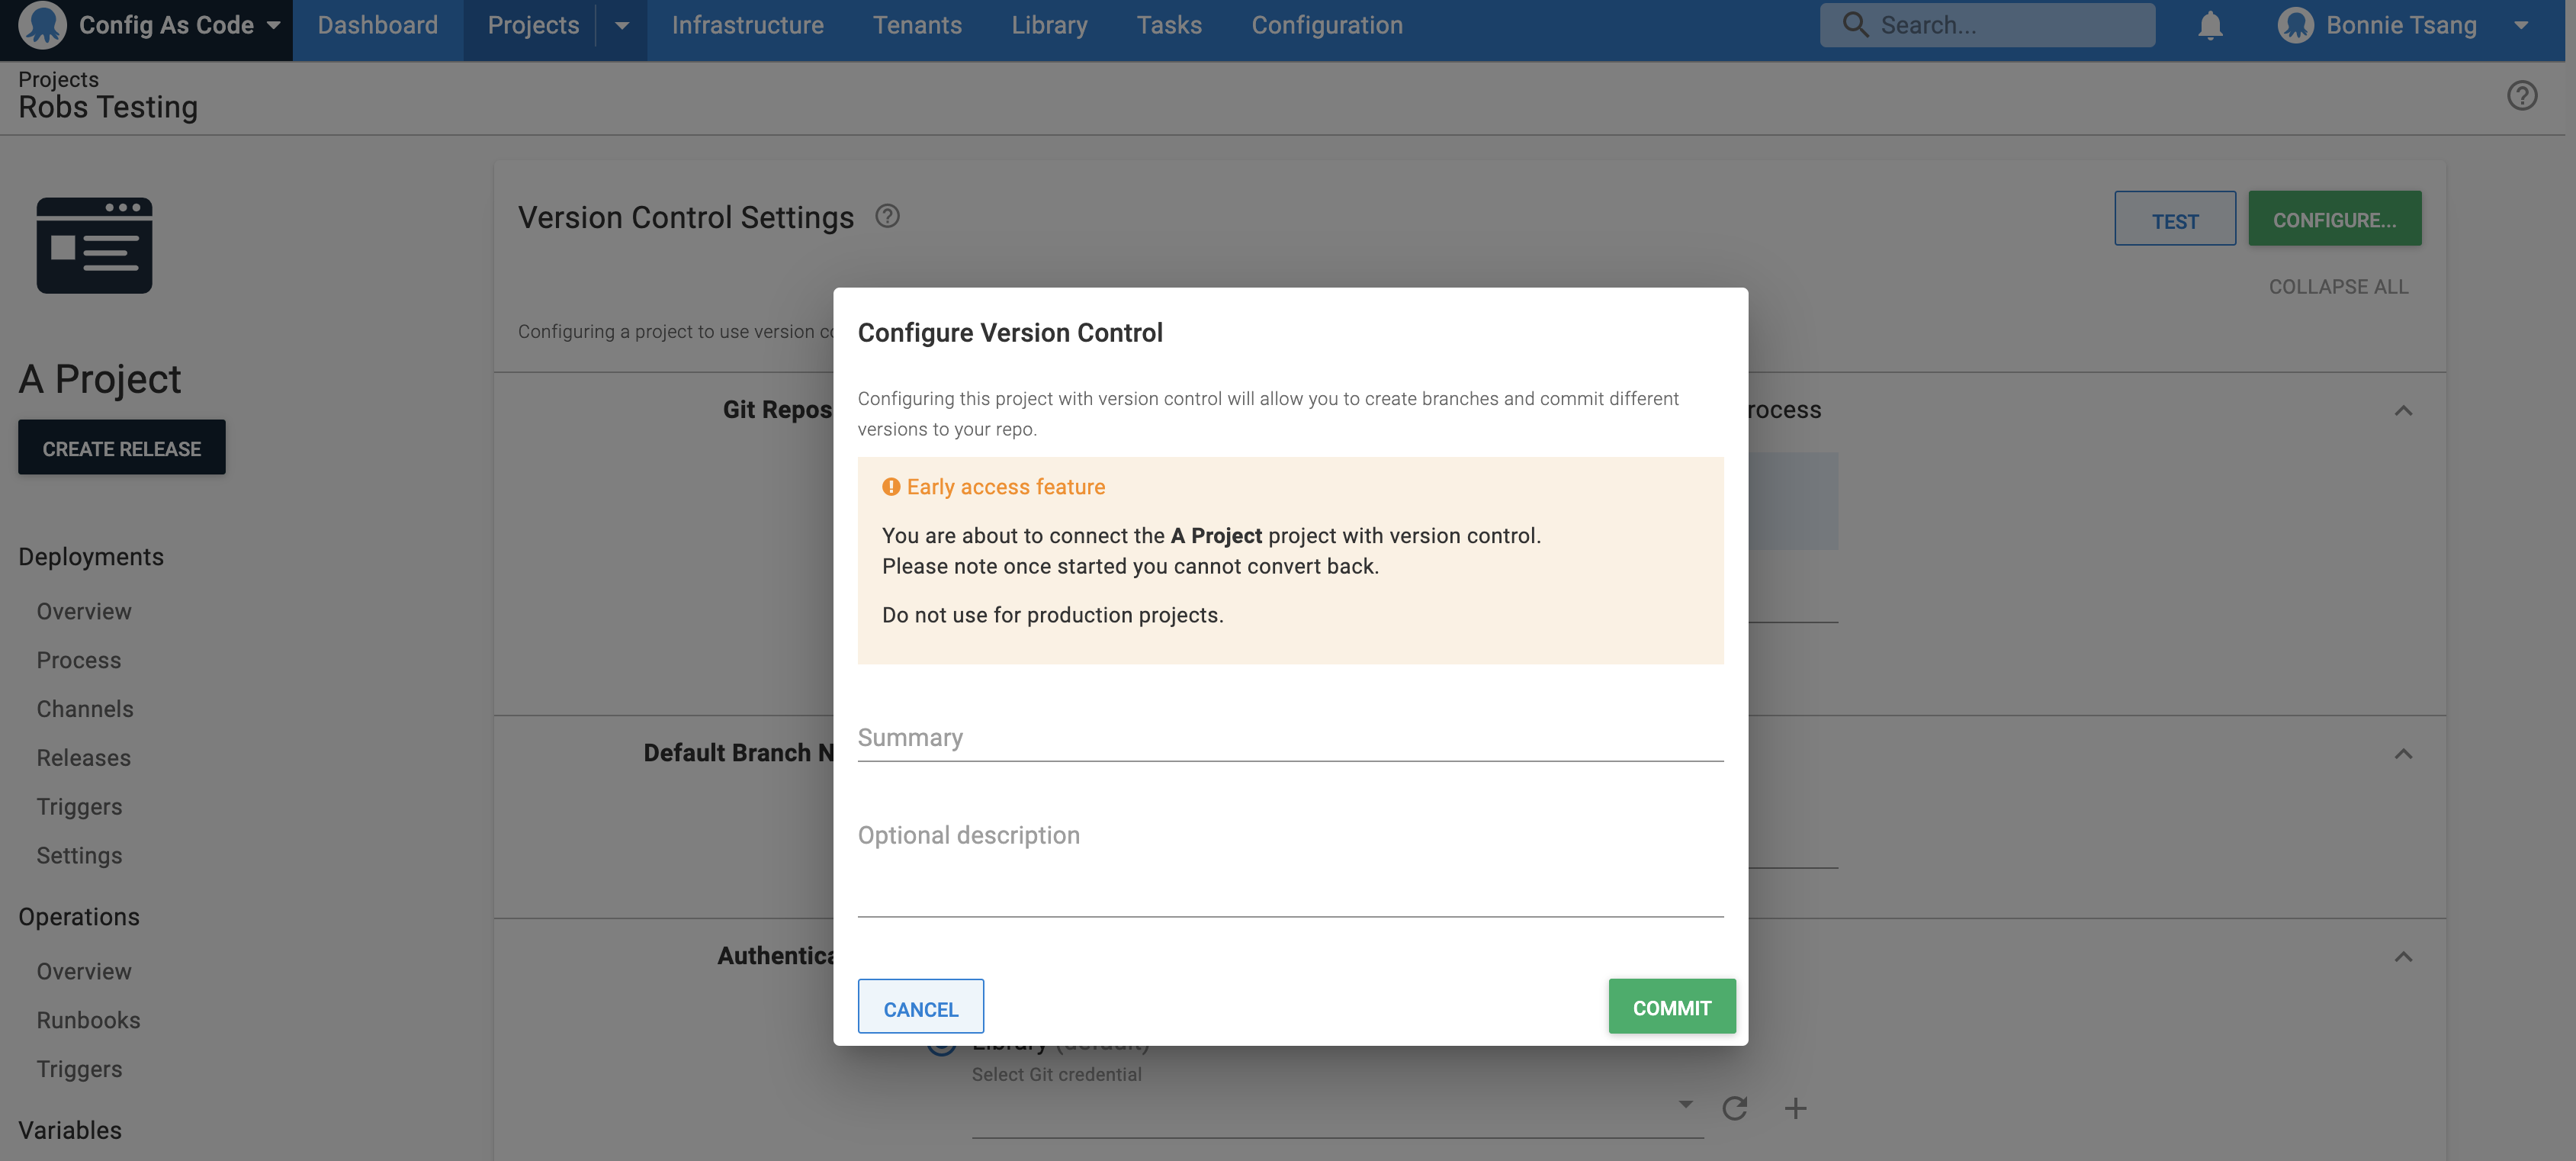This screenshot has height=1161, width=2576.
Task: Commit the version control configuration
Action: 1671,1007
